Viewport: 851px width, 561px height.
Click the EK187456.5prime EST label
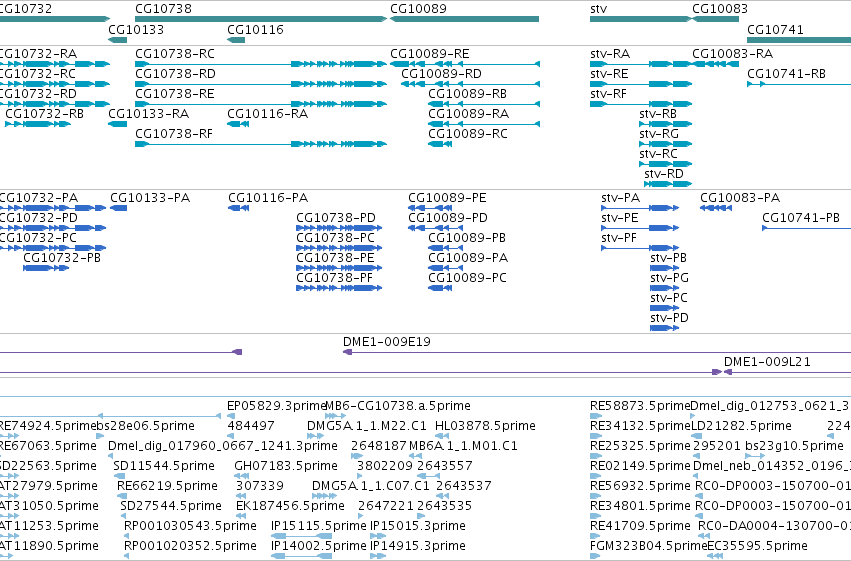click(x=290, y=507)
